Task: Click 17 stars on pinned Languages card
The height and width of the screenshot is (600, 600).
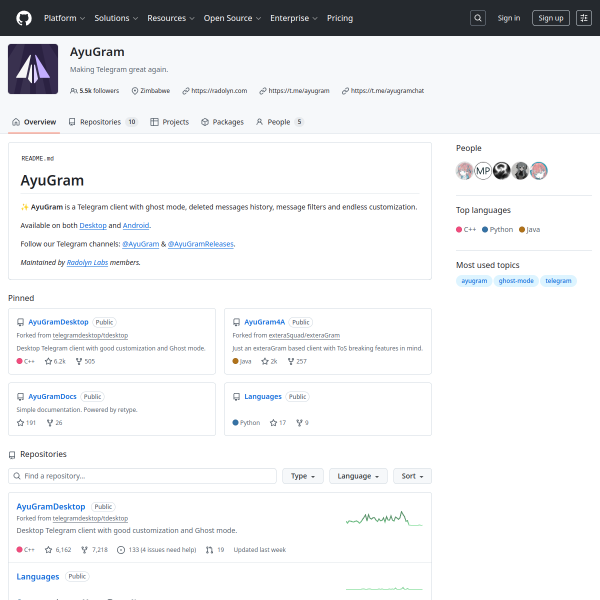Action: [x=278, y=422]
